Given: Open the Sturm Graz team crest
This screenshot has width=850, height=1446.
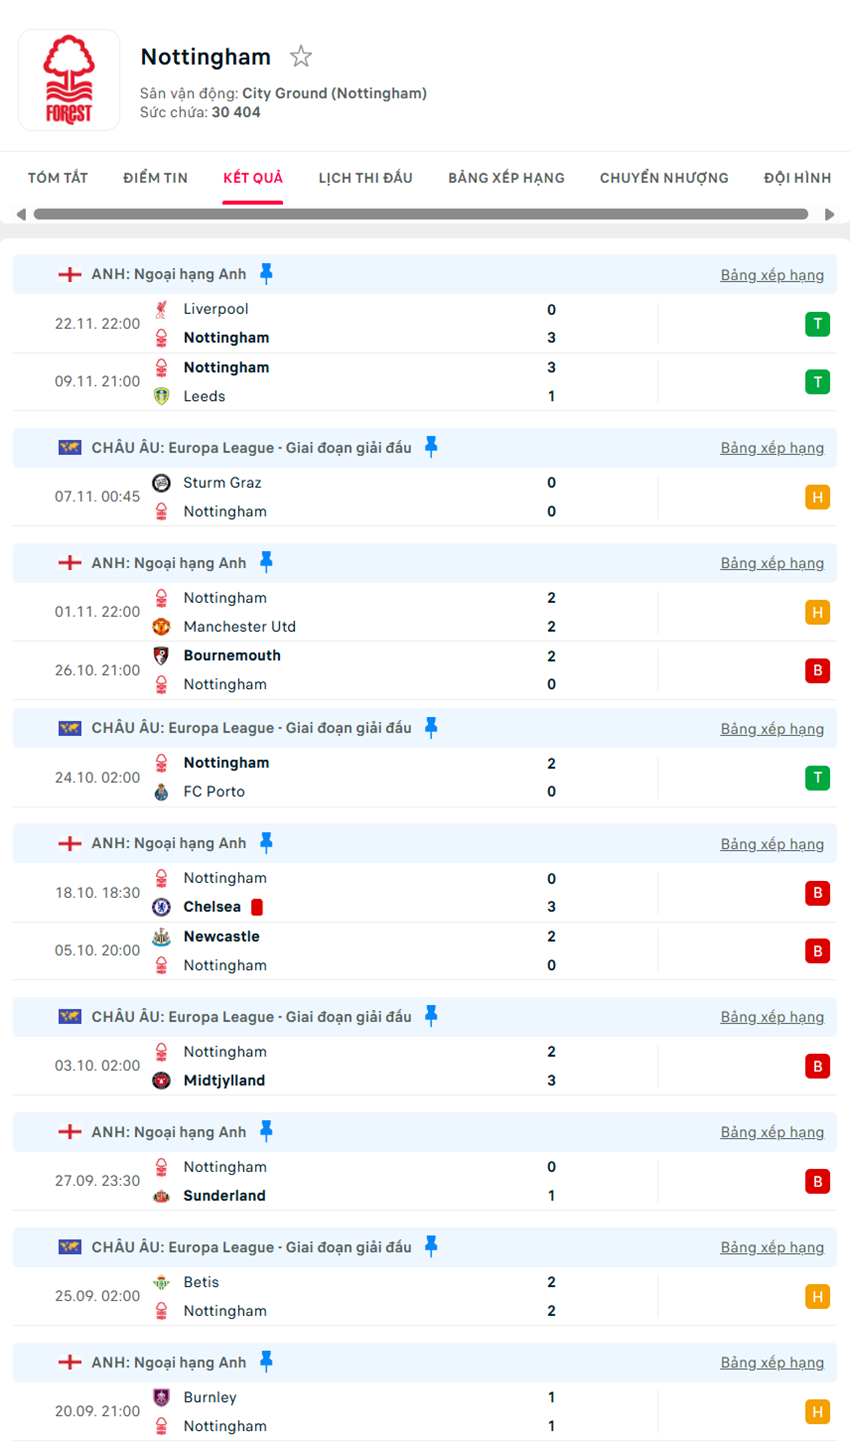Looking at the screenshot, I should [x=161, y=482].
